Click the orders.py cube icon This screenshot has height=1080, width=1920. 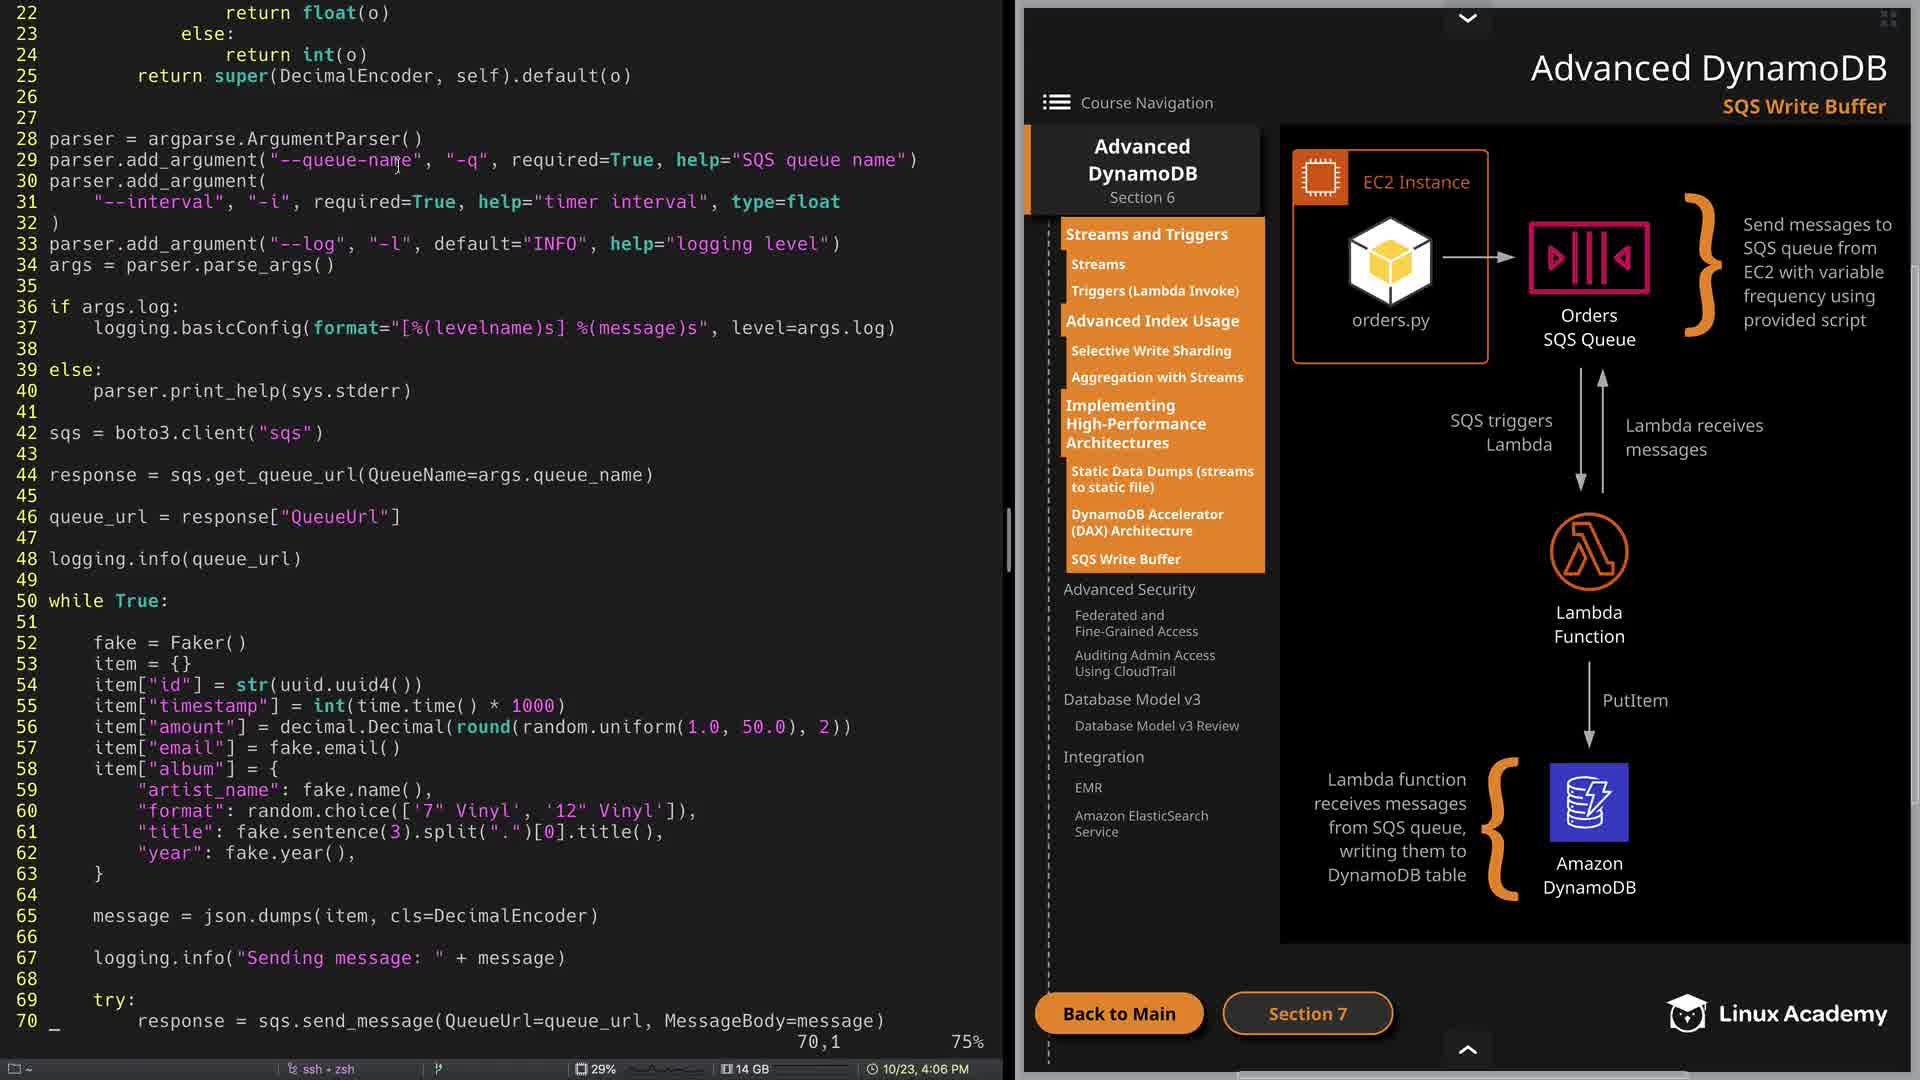1390,262
